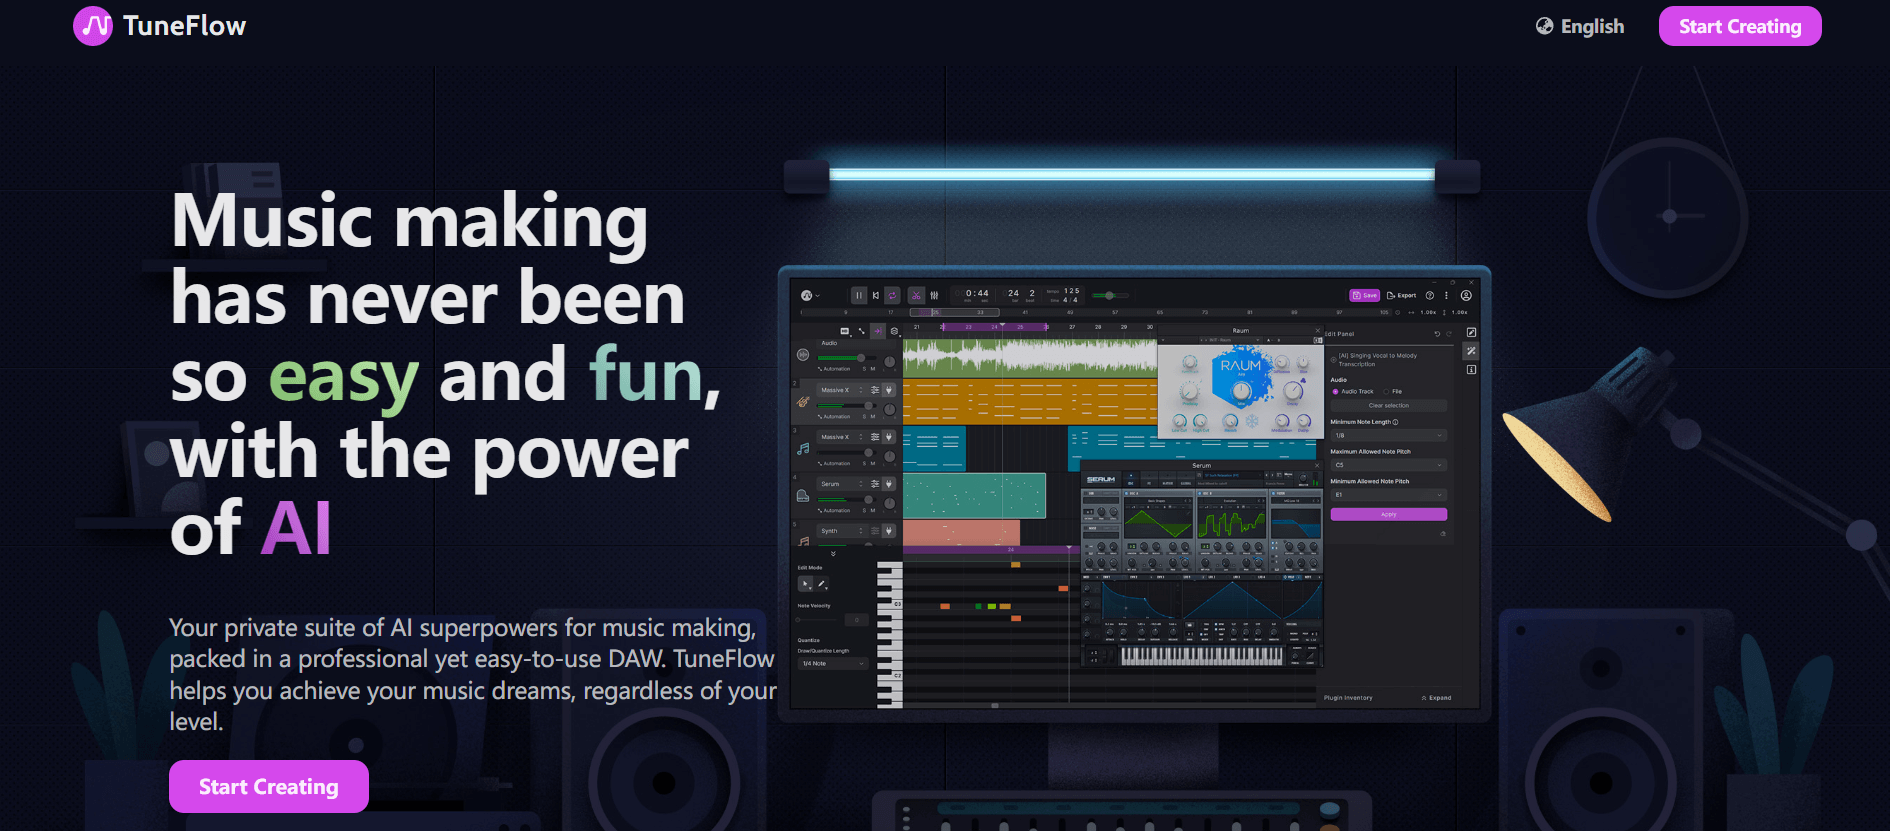
Task: Click the top-right Start Creating button
Action: [1740, 26]
